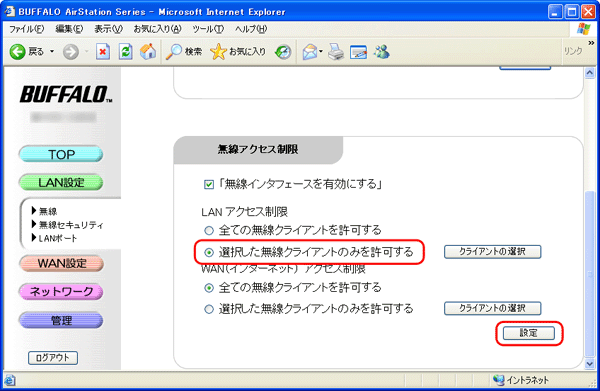Click the page icon in status bar
The width and height of the screenshot is (600, 391).
[10, 380]
